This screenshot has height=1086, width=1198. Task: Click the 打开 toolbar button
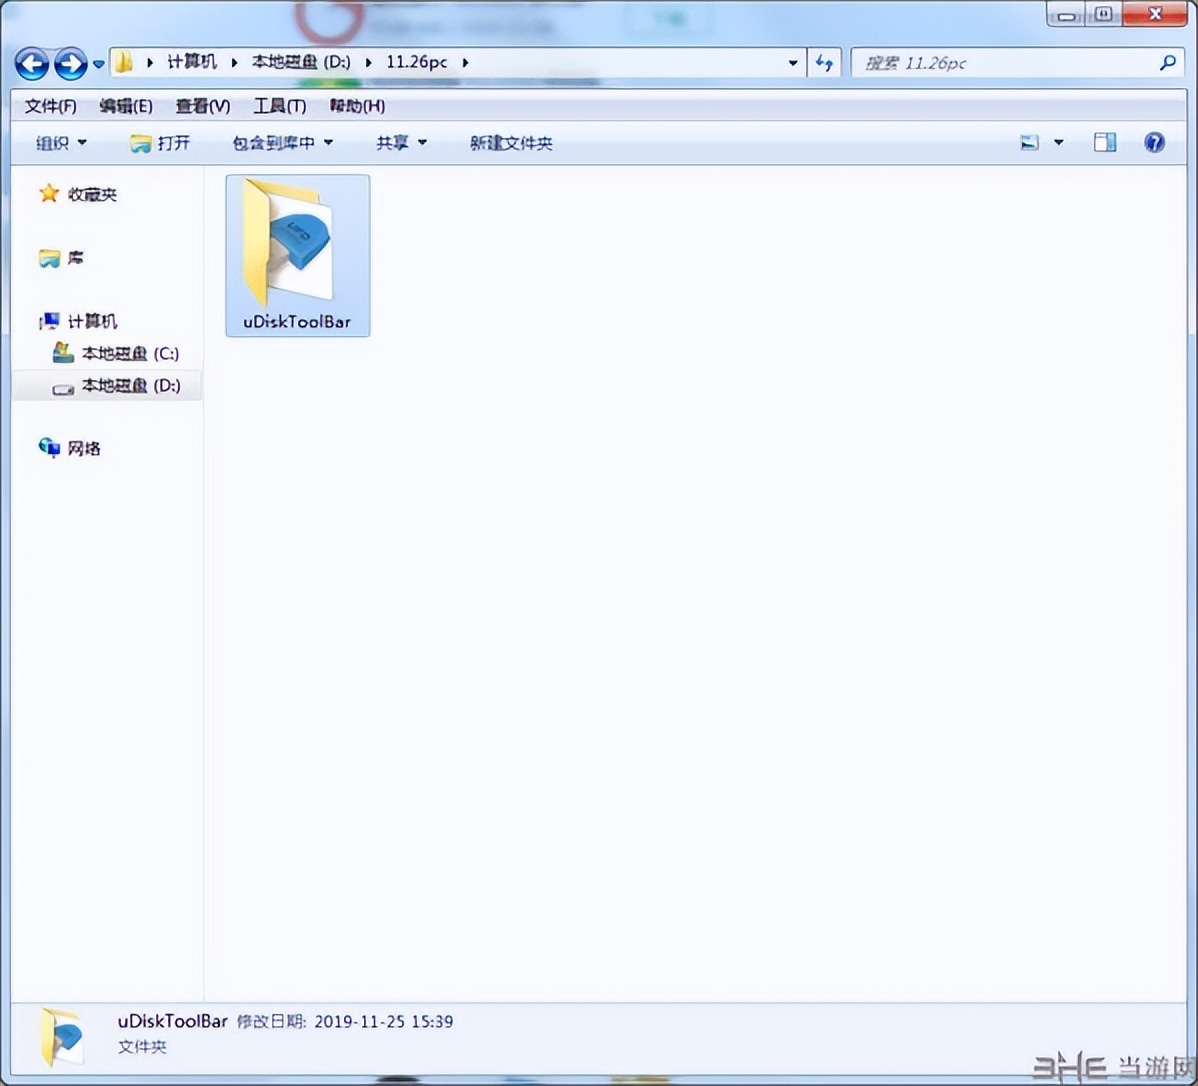pyautogui.click(x=160, y=143)
